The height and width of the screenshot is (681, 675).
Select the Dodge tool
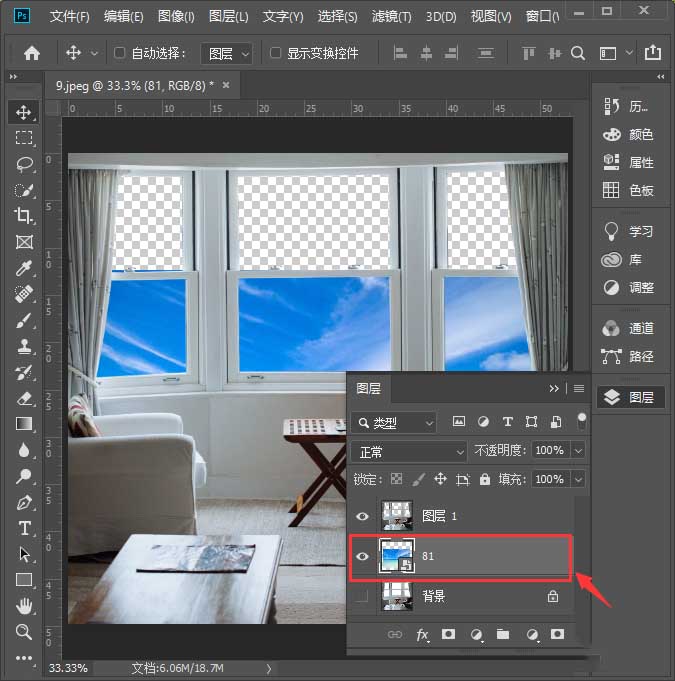click(23, 476)
